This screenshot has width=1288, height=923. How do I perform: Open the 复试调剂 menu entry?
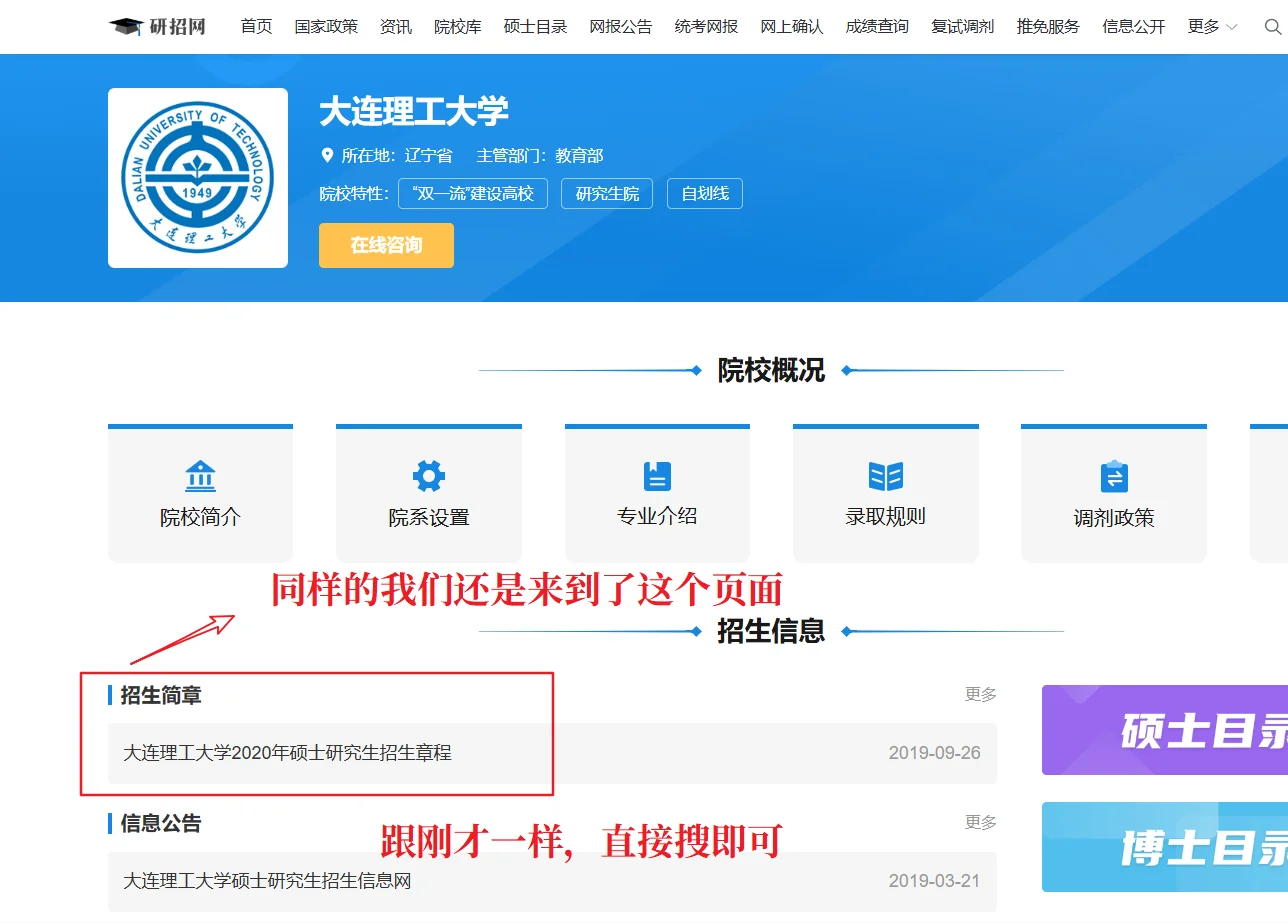tap(961, 27)
